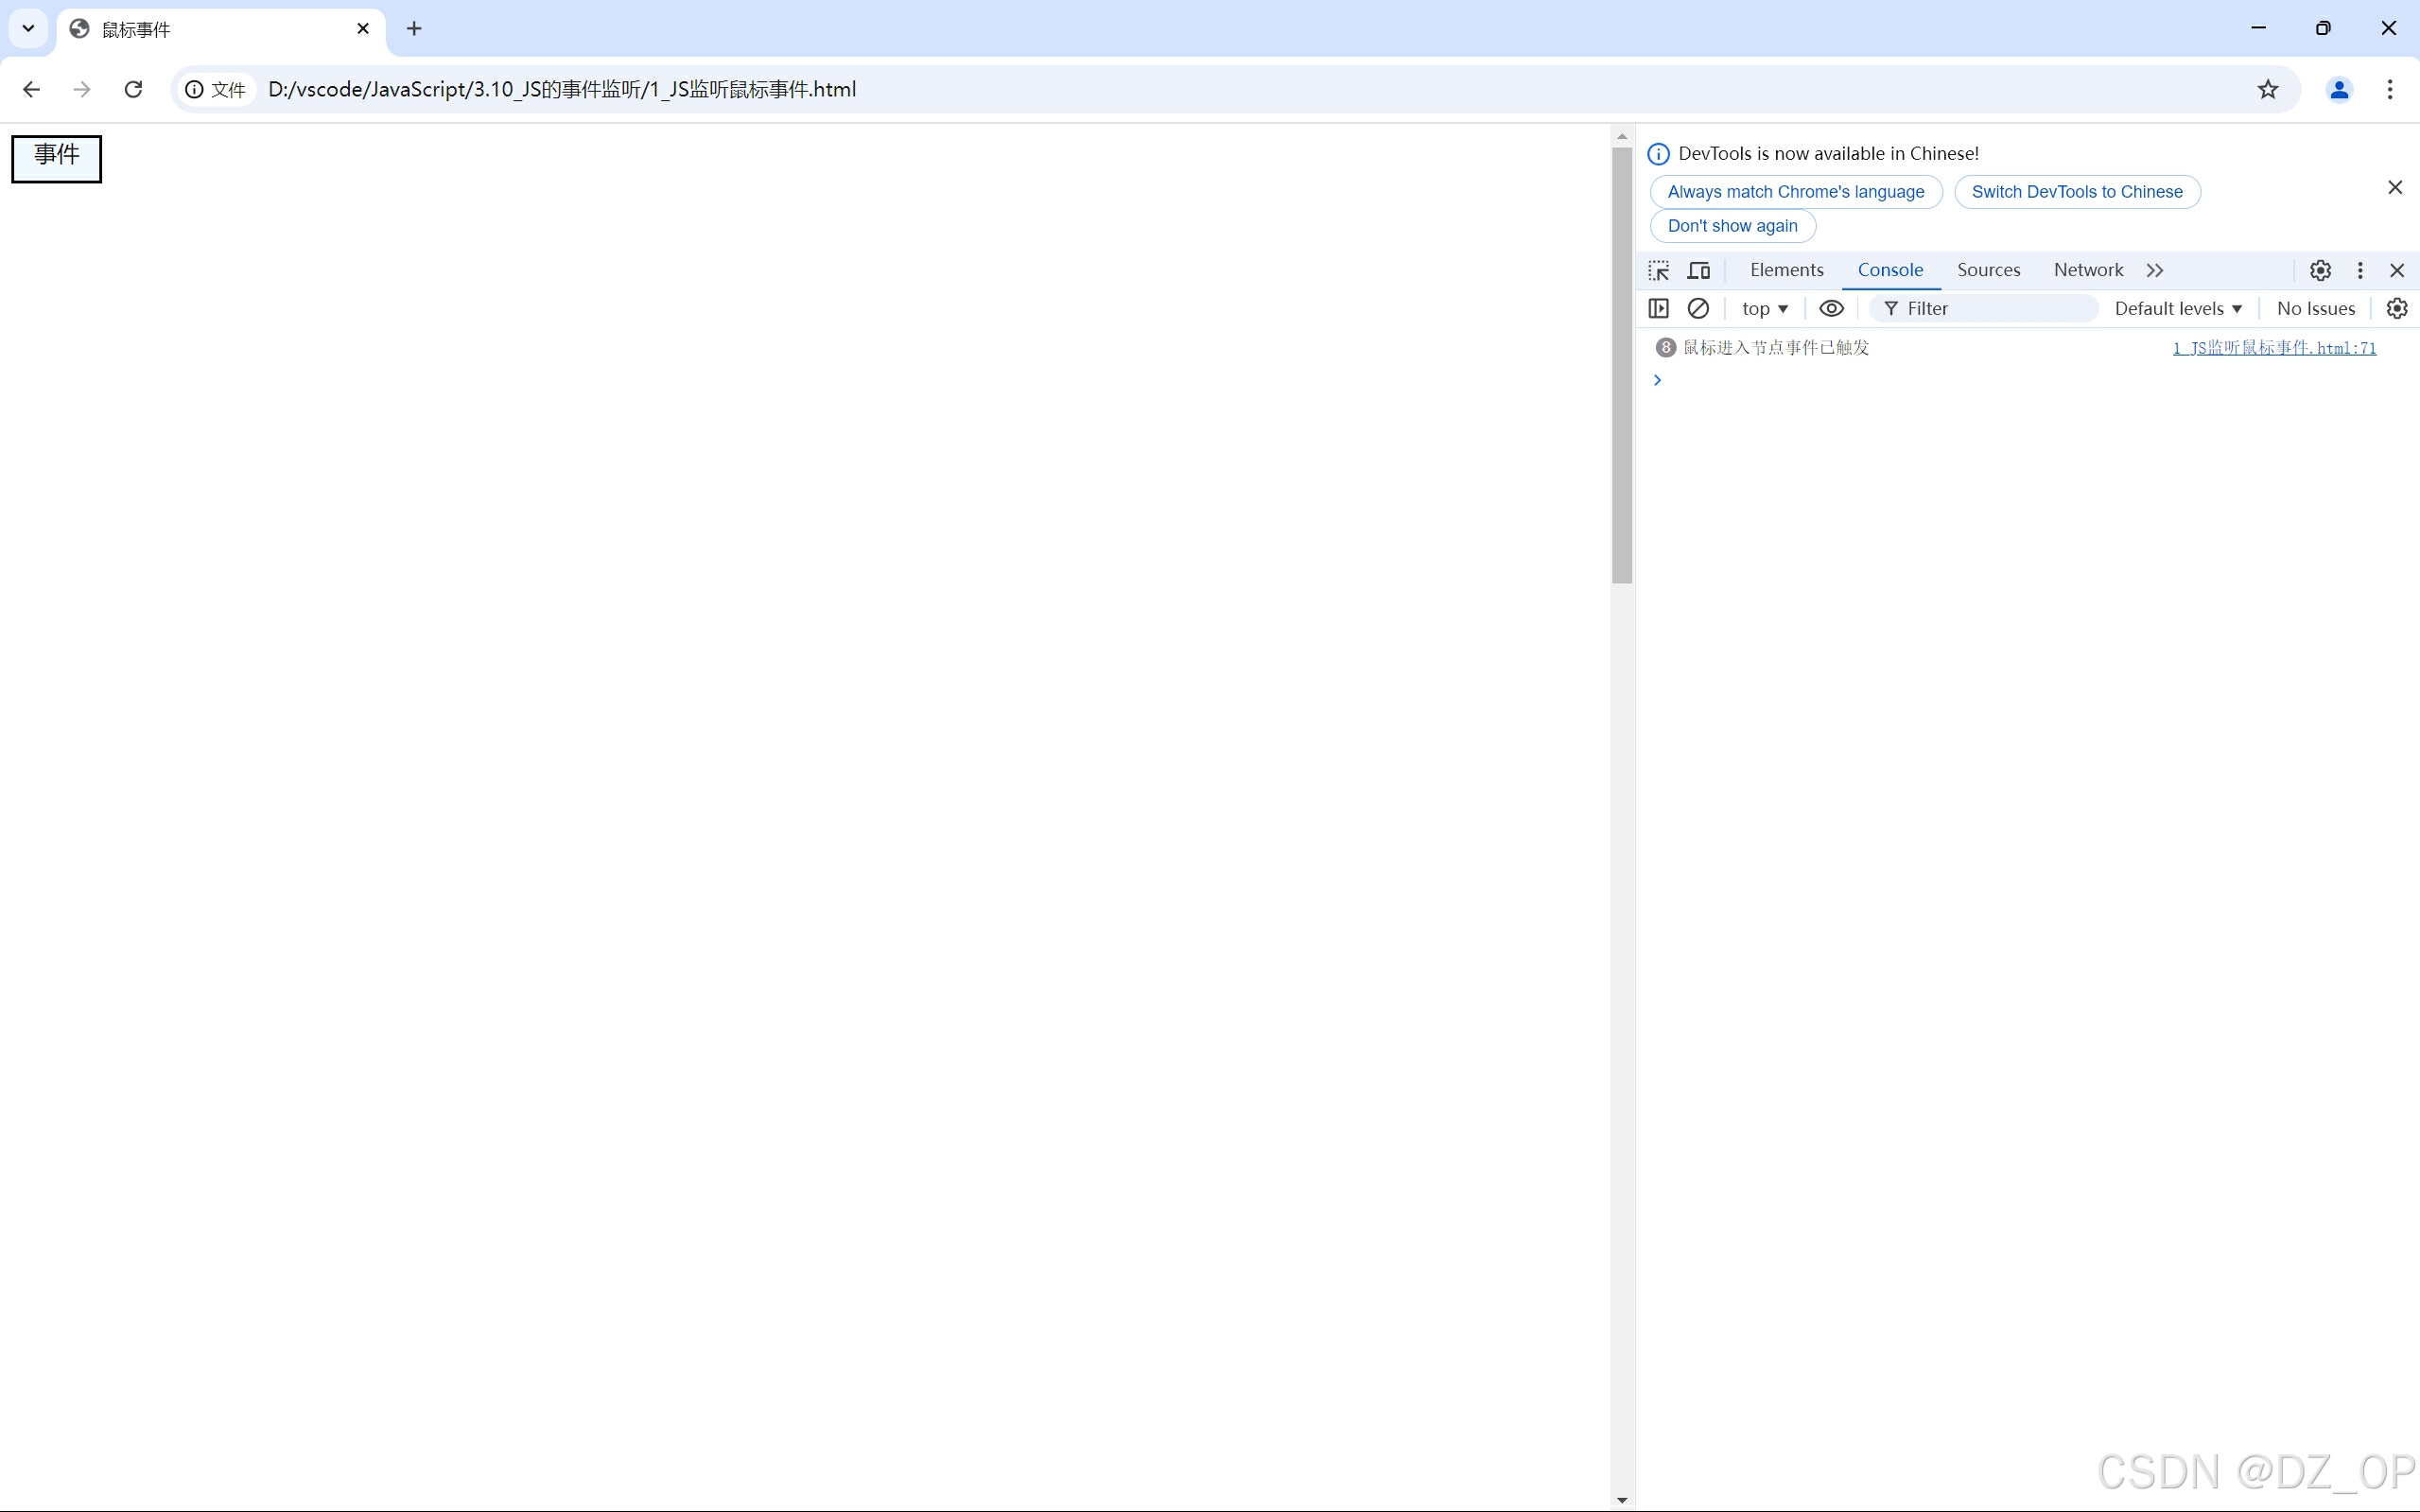The width and height of the screenshot is (2420, 1512).
Task: Open the html:71 source link in the console
Action: 2274,348
